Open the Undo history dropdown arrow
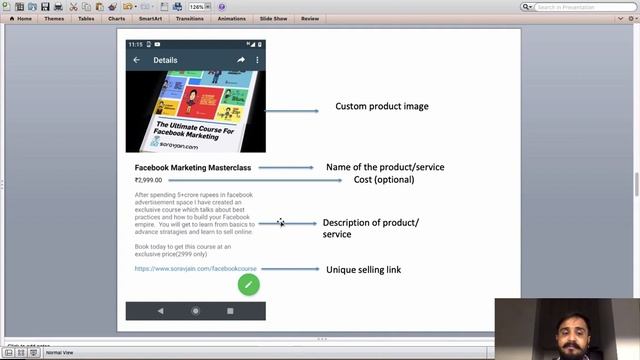 click(136, 7)
